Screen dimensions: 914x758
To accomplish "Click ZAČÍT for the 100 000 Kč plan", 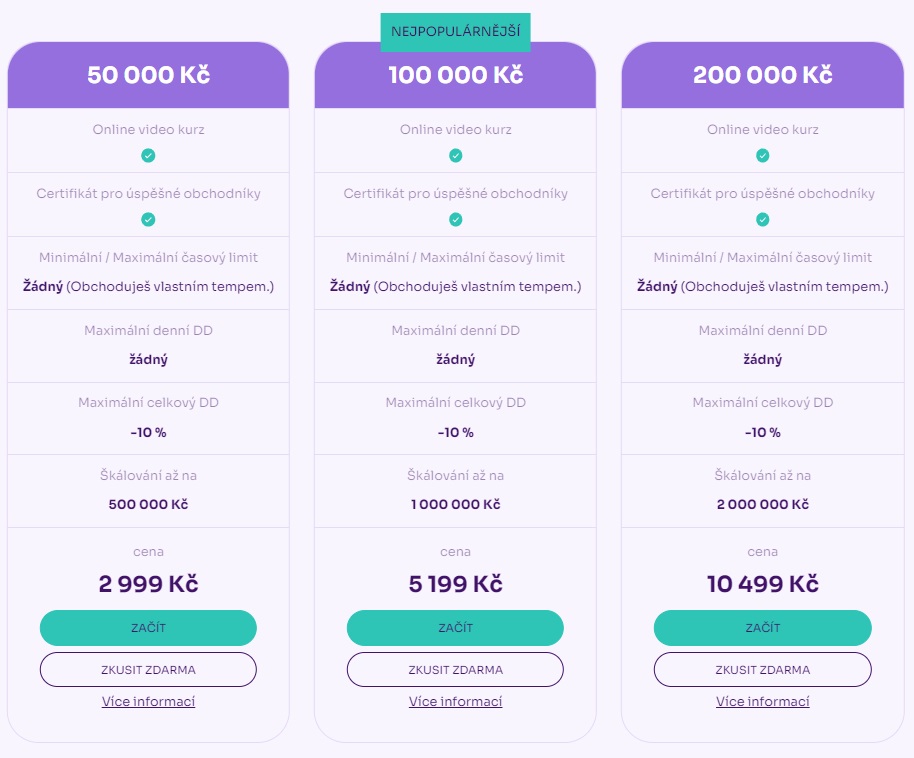I will point(455,628).
